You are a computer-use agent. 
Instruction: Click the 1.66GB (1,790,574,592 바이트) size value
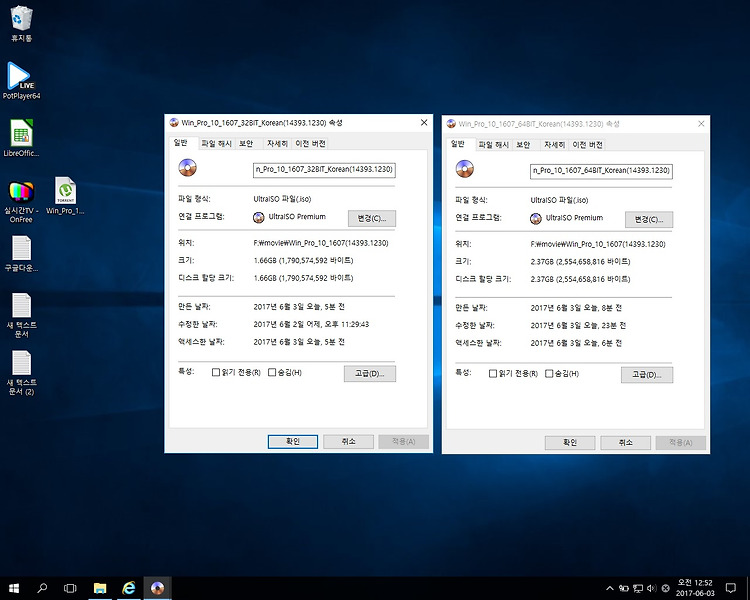click(x=303, y=260)
